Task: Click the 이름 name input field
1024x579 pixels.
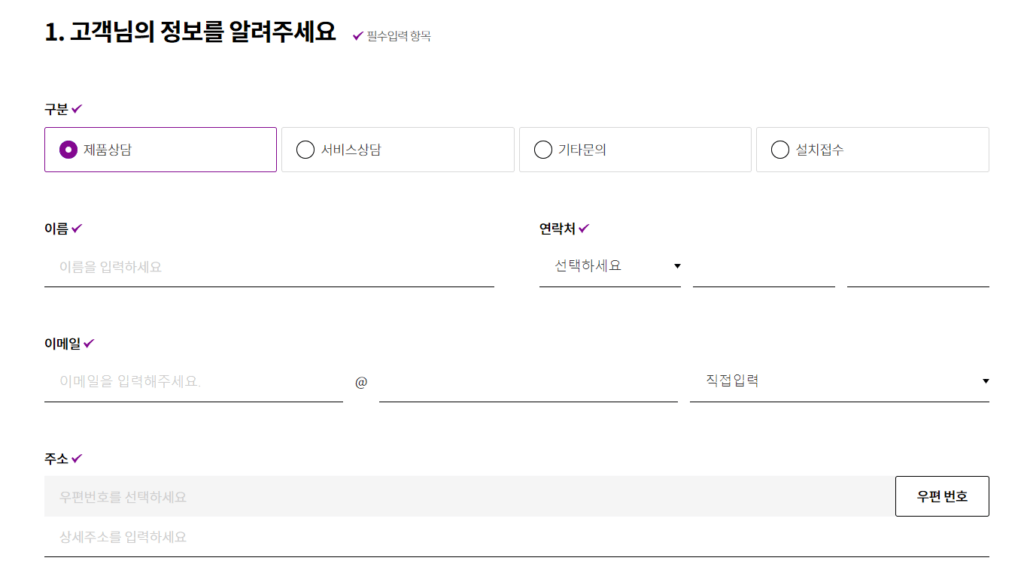Action: point(269,267)
